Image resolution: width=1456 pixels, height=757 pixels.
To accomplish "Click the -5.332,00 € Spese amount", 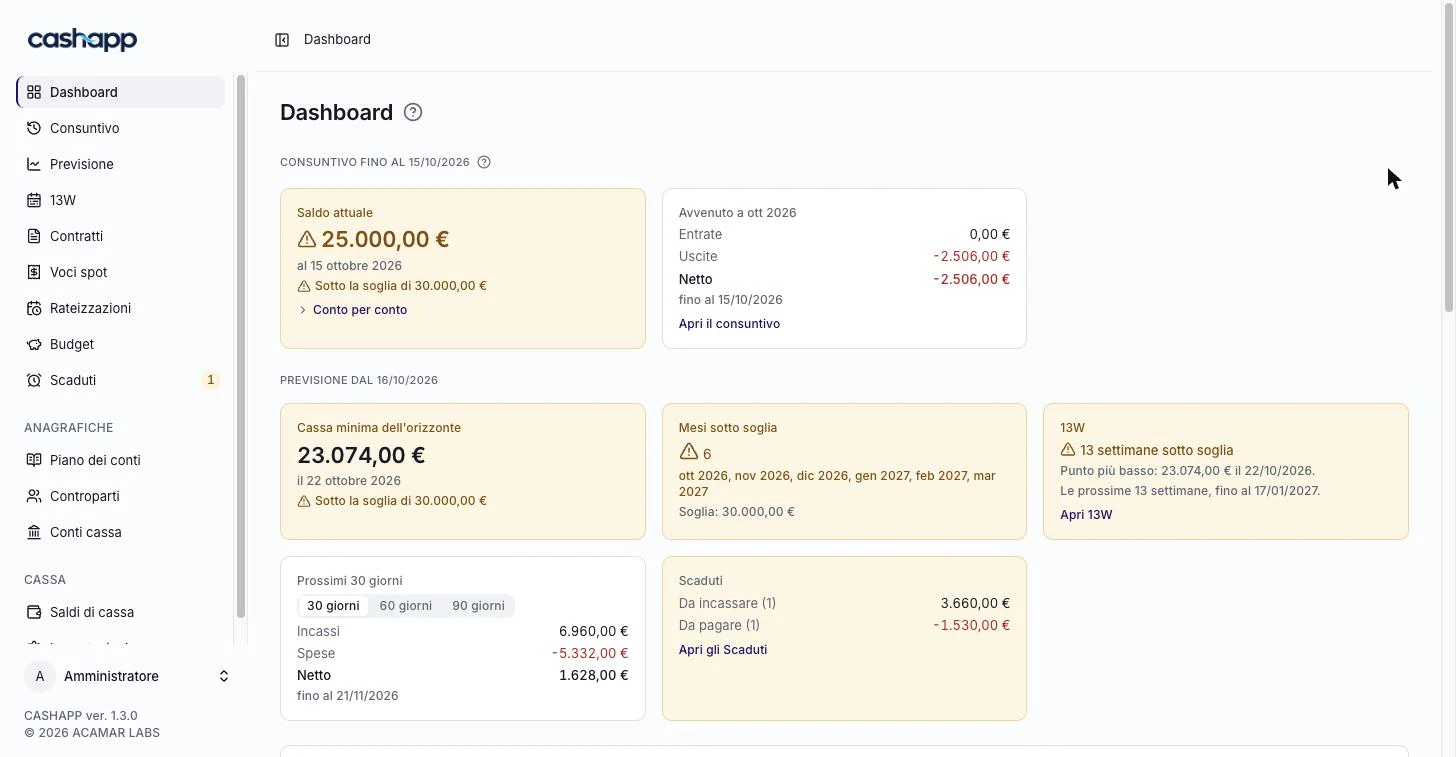I will [590, 653].
